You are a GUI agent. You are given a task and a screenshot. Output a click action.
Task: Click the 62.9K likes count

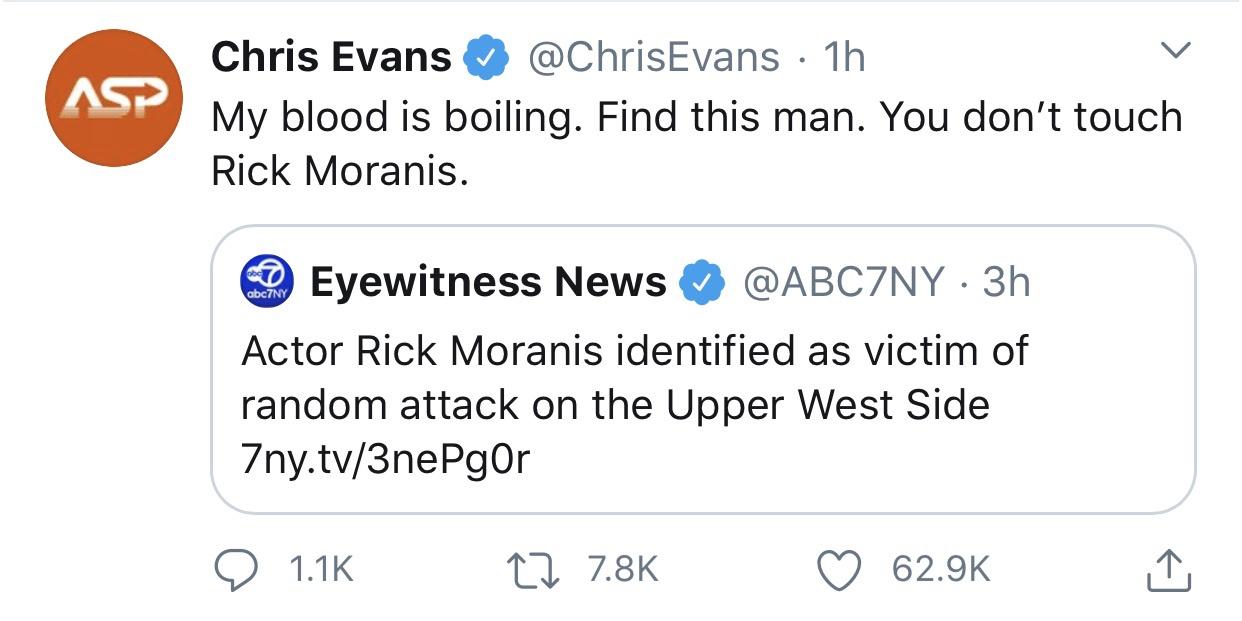pyautogui.click(x=940, y=569)
